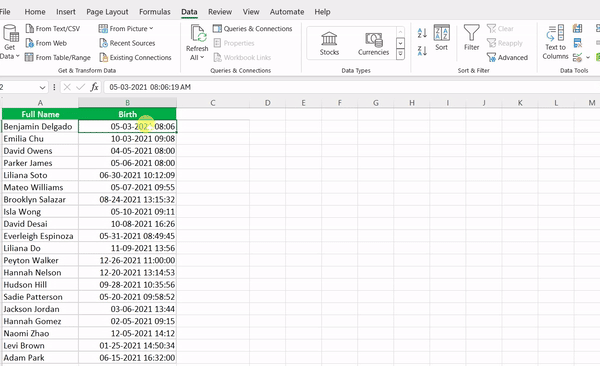Confirm entry with the checkmark
Viewport: 600px width, 366px height.
click(x=80, y=87)
